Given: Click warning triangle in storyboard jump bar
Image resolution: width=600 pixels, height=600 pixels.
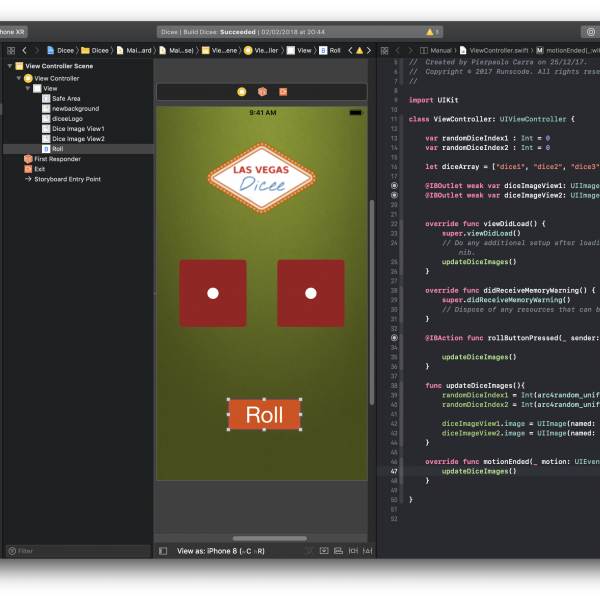Looking at the screenshot, I should tap(359, 51).
